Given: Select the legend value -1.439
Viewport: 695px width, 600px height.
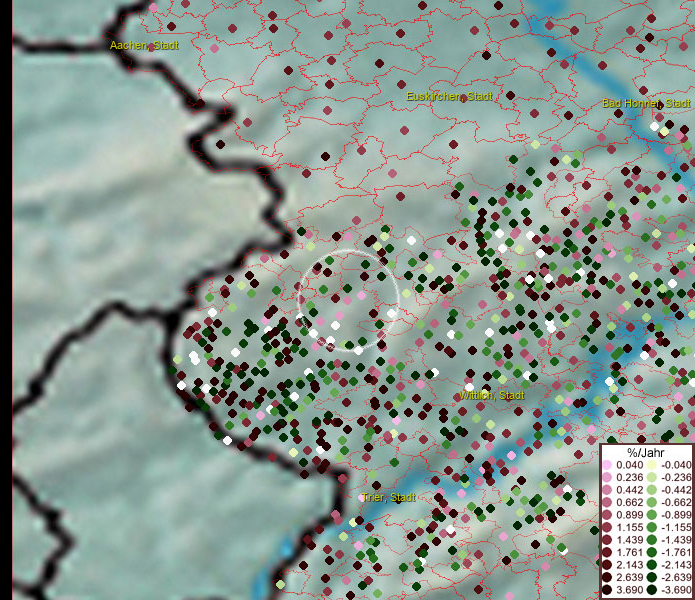Looking at the screenshot, I should point(676,540).
